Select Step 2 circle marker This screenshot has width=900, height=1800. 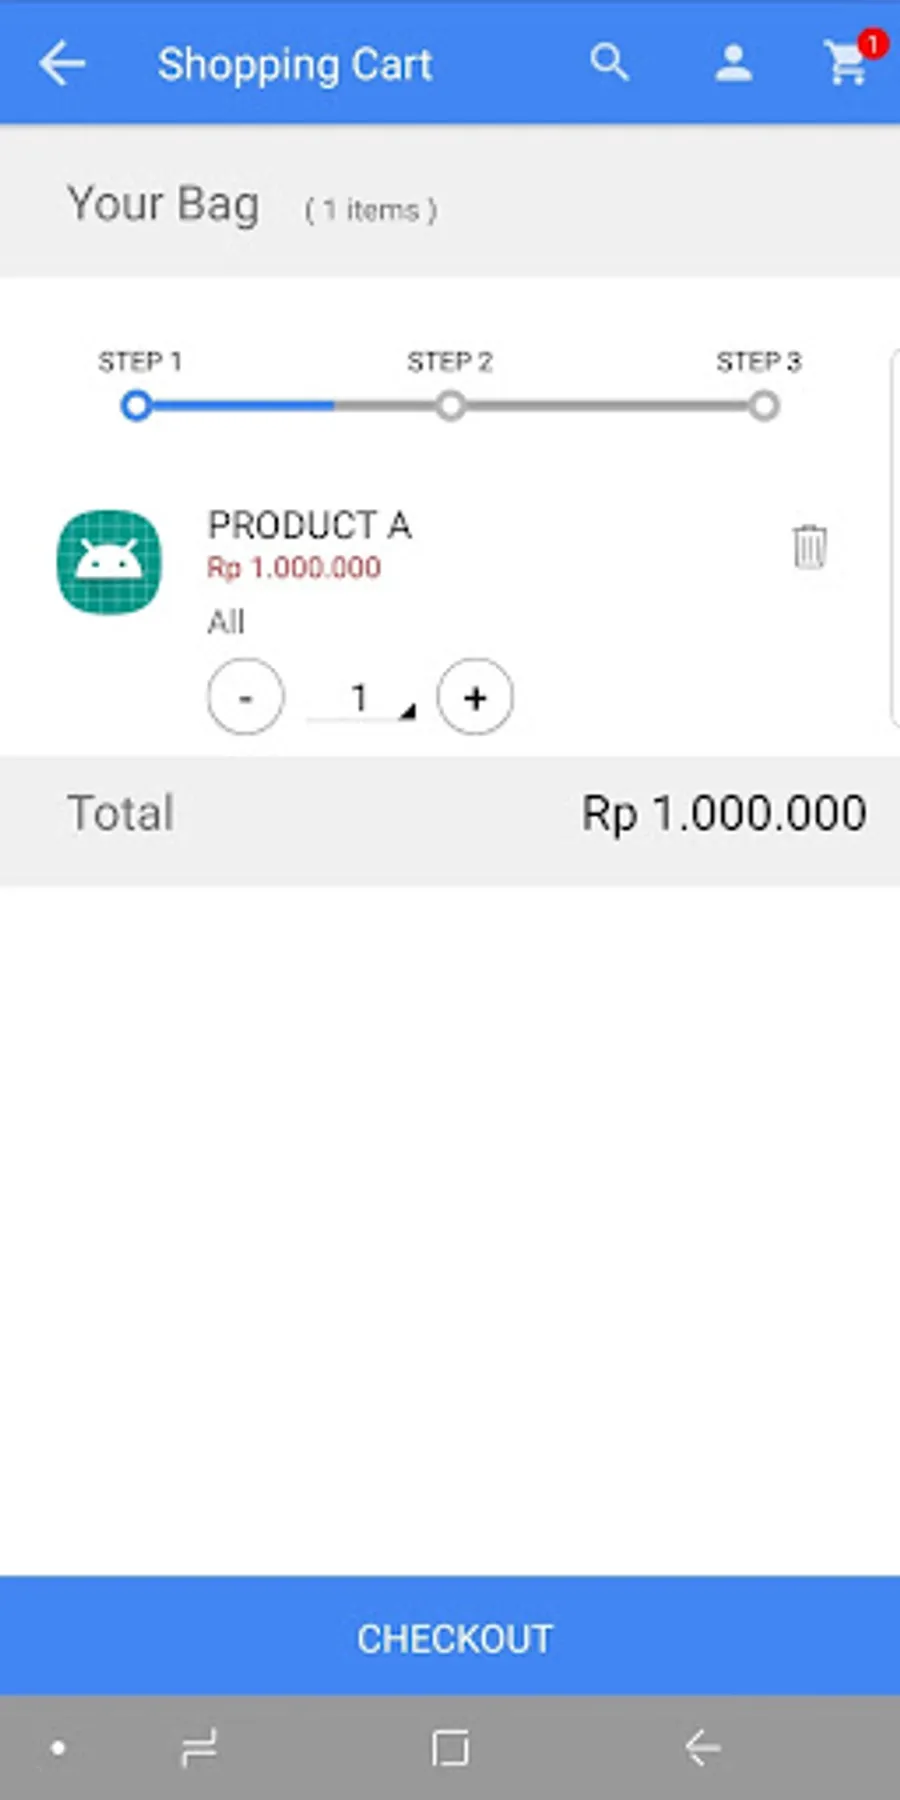pos(450,406)
